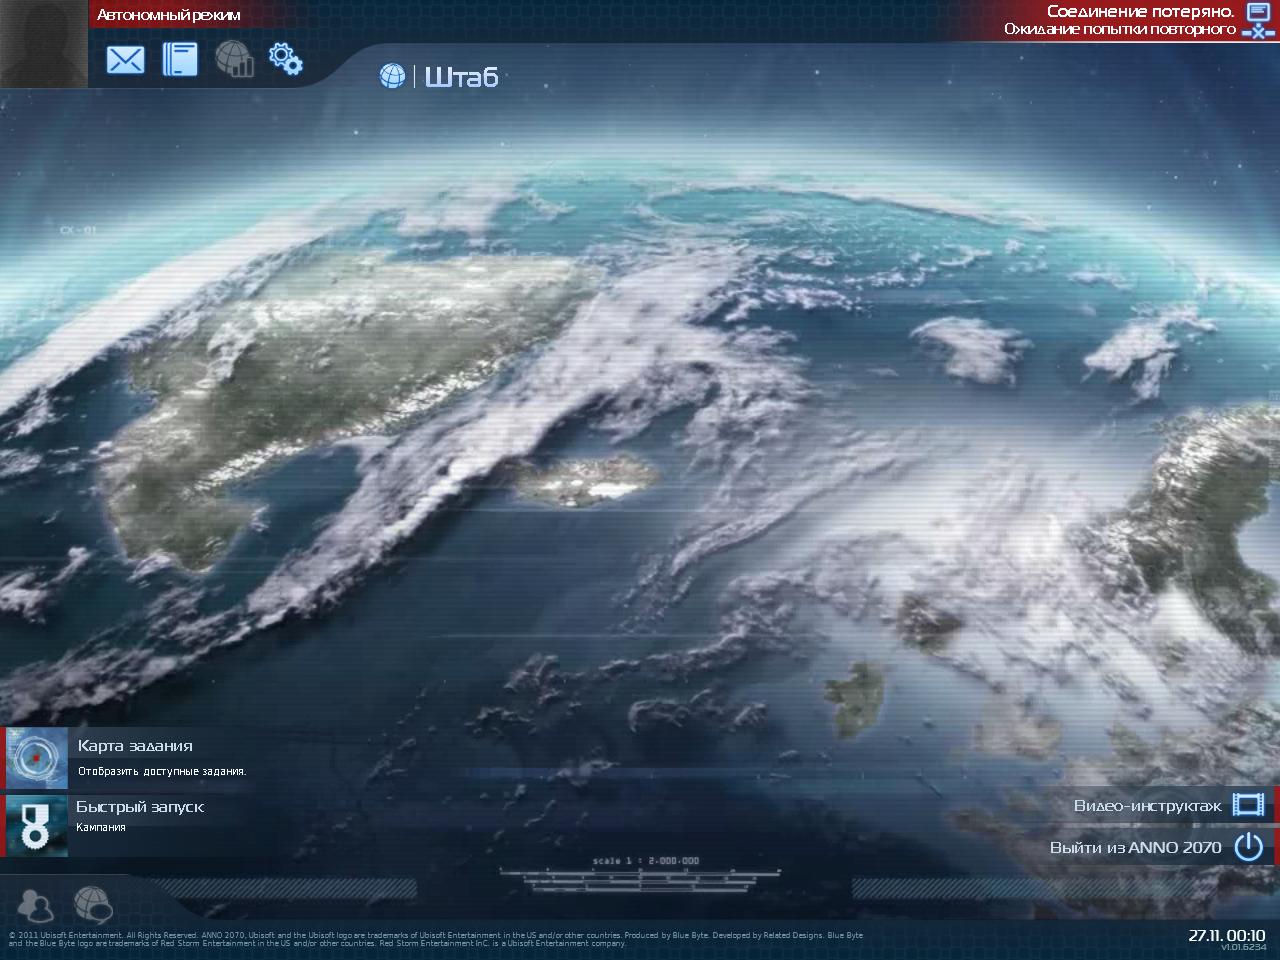Click the player profile avatar
The width and height of the screenshot is (1280, 960).
tap(44, 43)
